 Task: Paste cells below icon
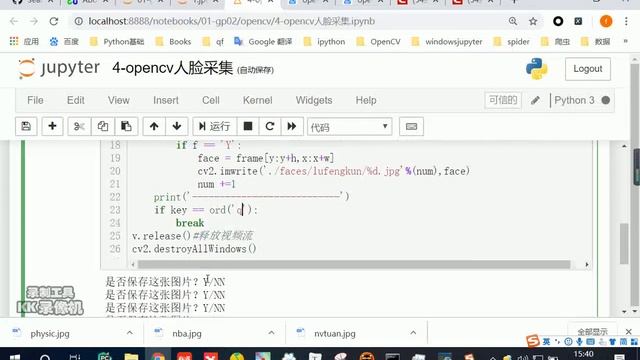(126, 126)
